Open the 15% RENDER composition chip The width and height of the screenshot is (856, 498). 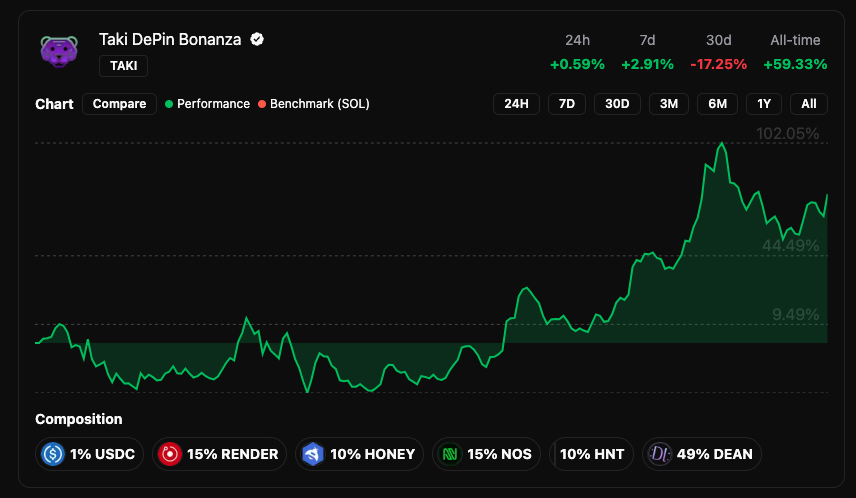pos(219,454)
